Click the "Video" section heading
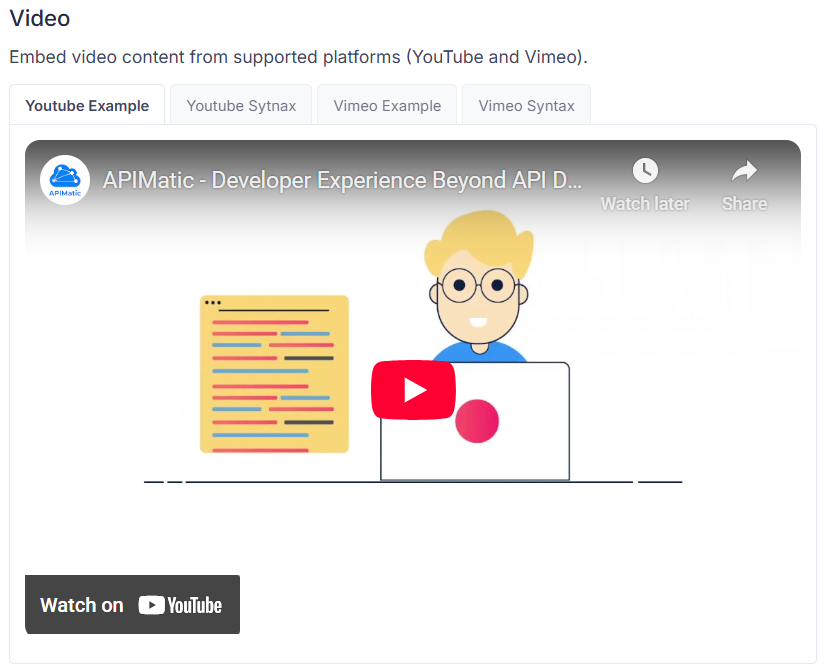The width and height of the screenshot is (836, 672). pyautogui.click(x=40, y=18)
